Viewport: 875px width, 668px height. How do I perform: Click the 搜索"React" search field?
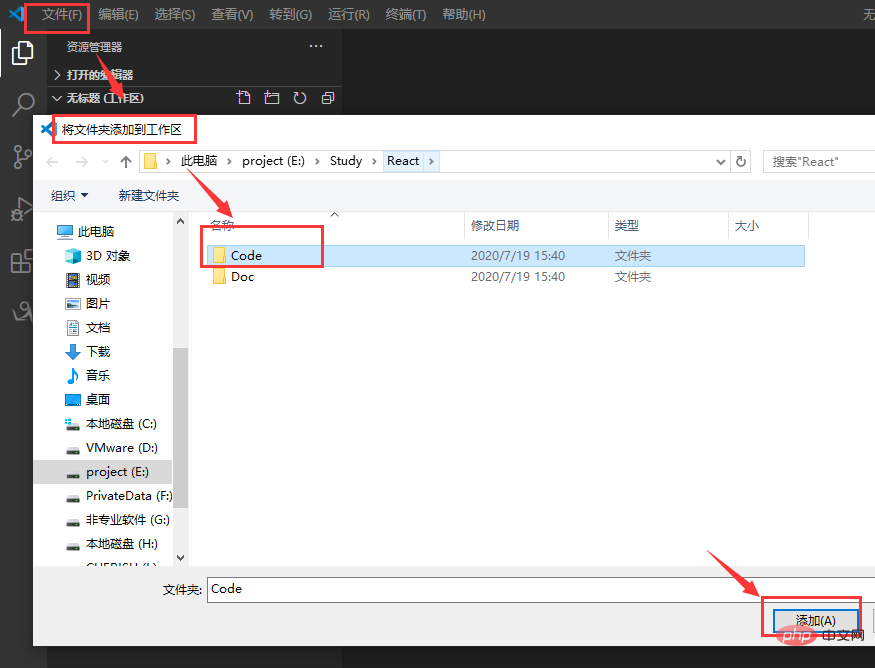pyautogui.click(x=819, y=162)
